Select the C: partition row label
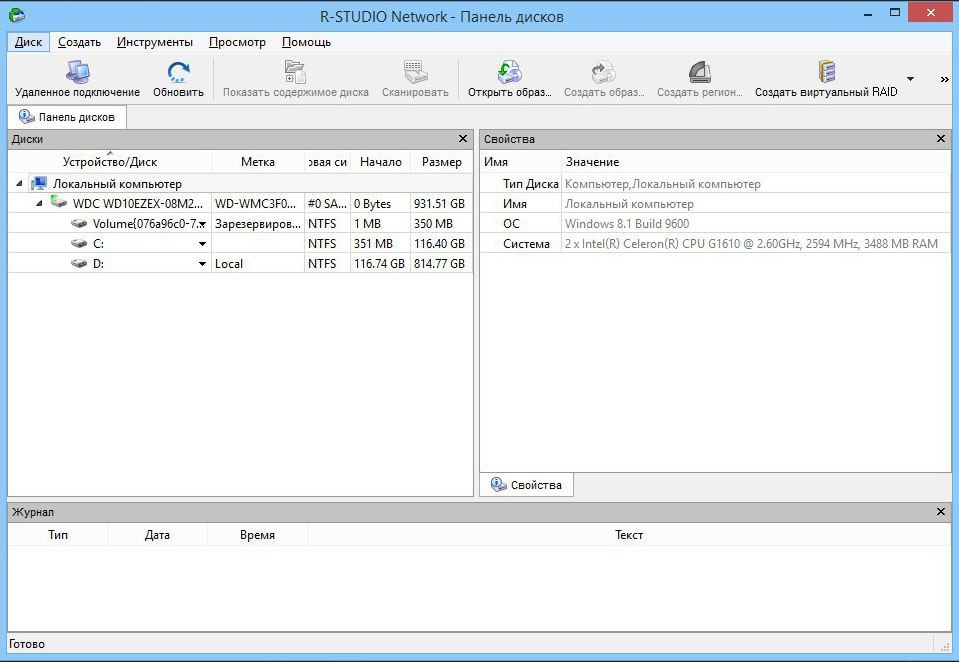The height and width of the screenshot is (662, 959). 98,244
